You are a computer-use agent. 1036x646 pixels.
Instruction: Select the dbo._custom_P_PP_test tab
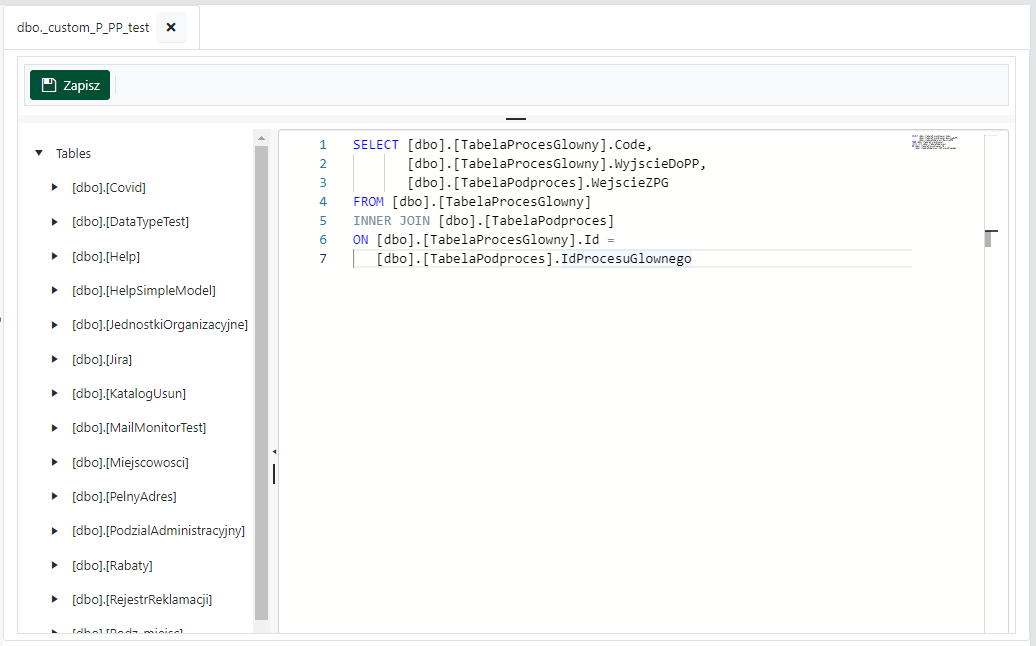[83, 28]
